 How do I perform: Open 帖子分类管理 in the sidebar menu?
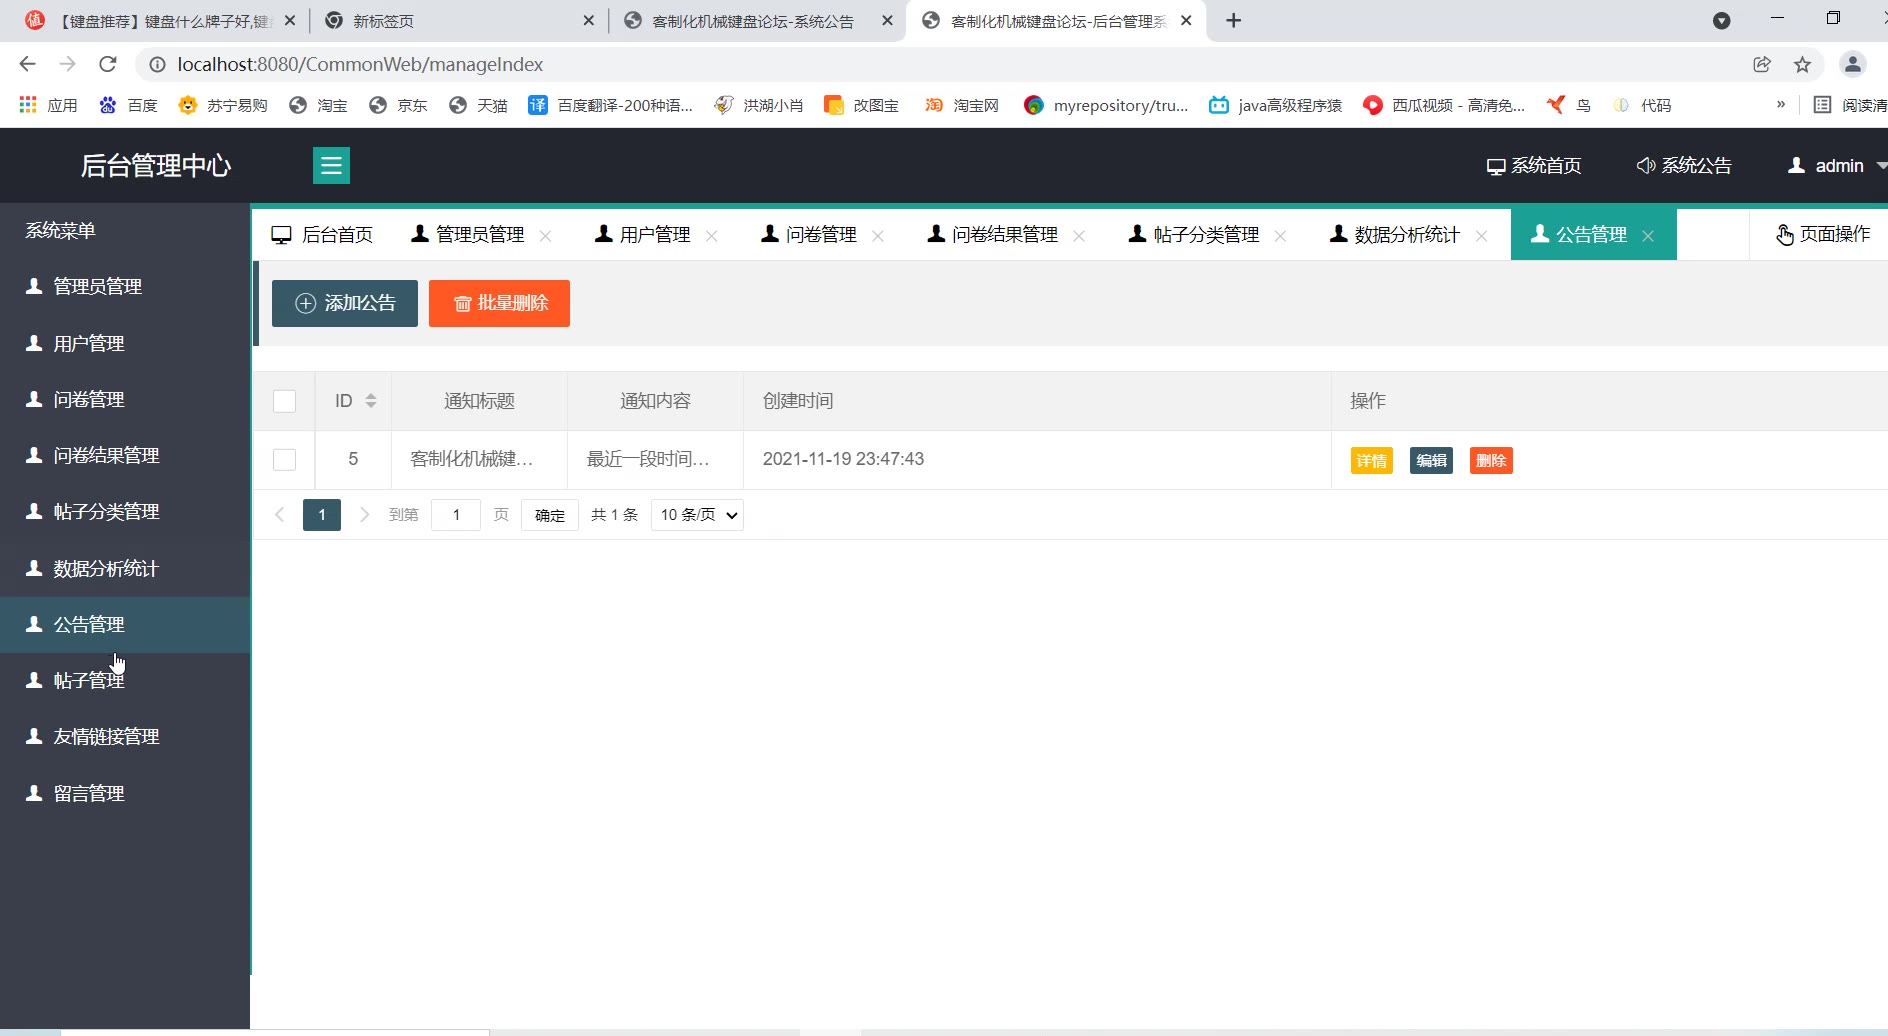click(x=125, y=511)
